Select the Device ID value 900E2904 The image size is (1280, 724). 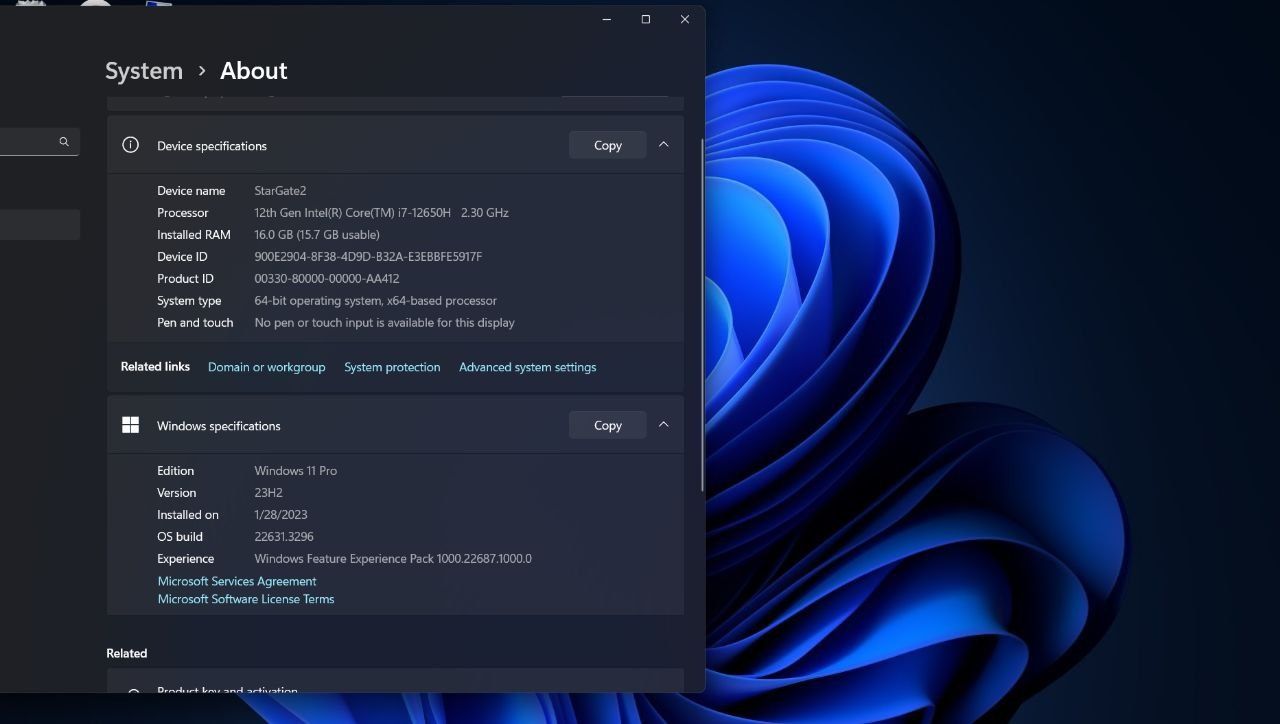tap(368, 257)
